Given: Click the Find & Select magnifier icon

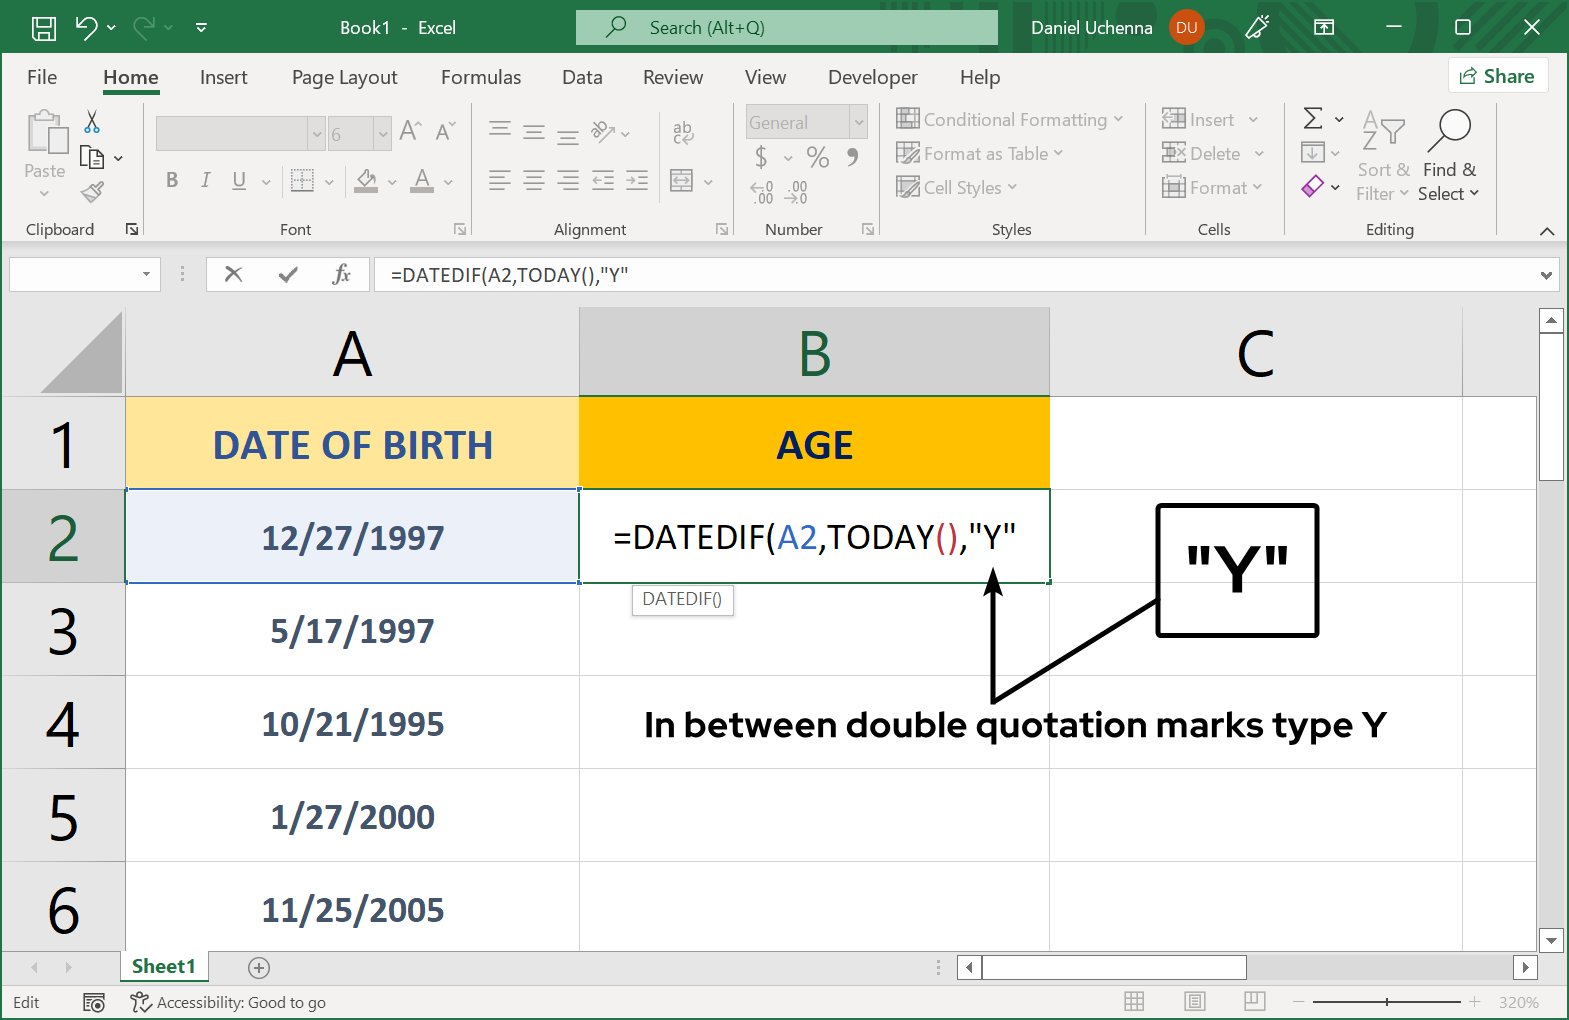Looking at the screenshot, I should 1449,130.
